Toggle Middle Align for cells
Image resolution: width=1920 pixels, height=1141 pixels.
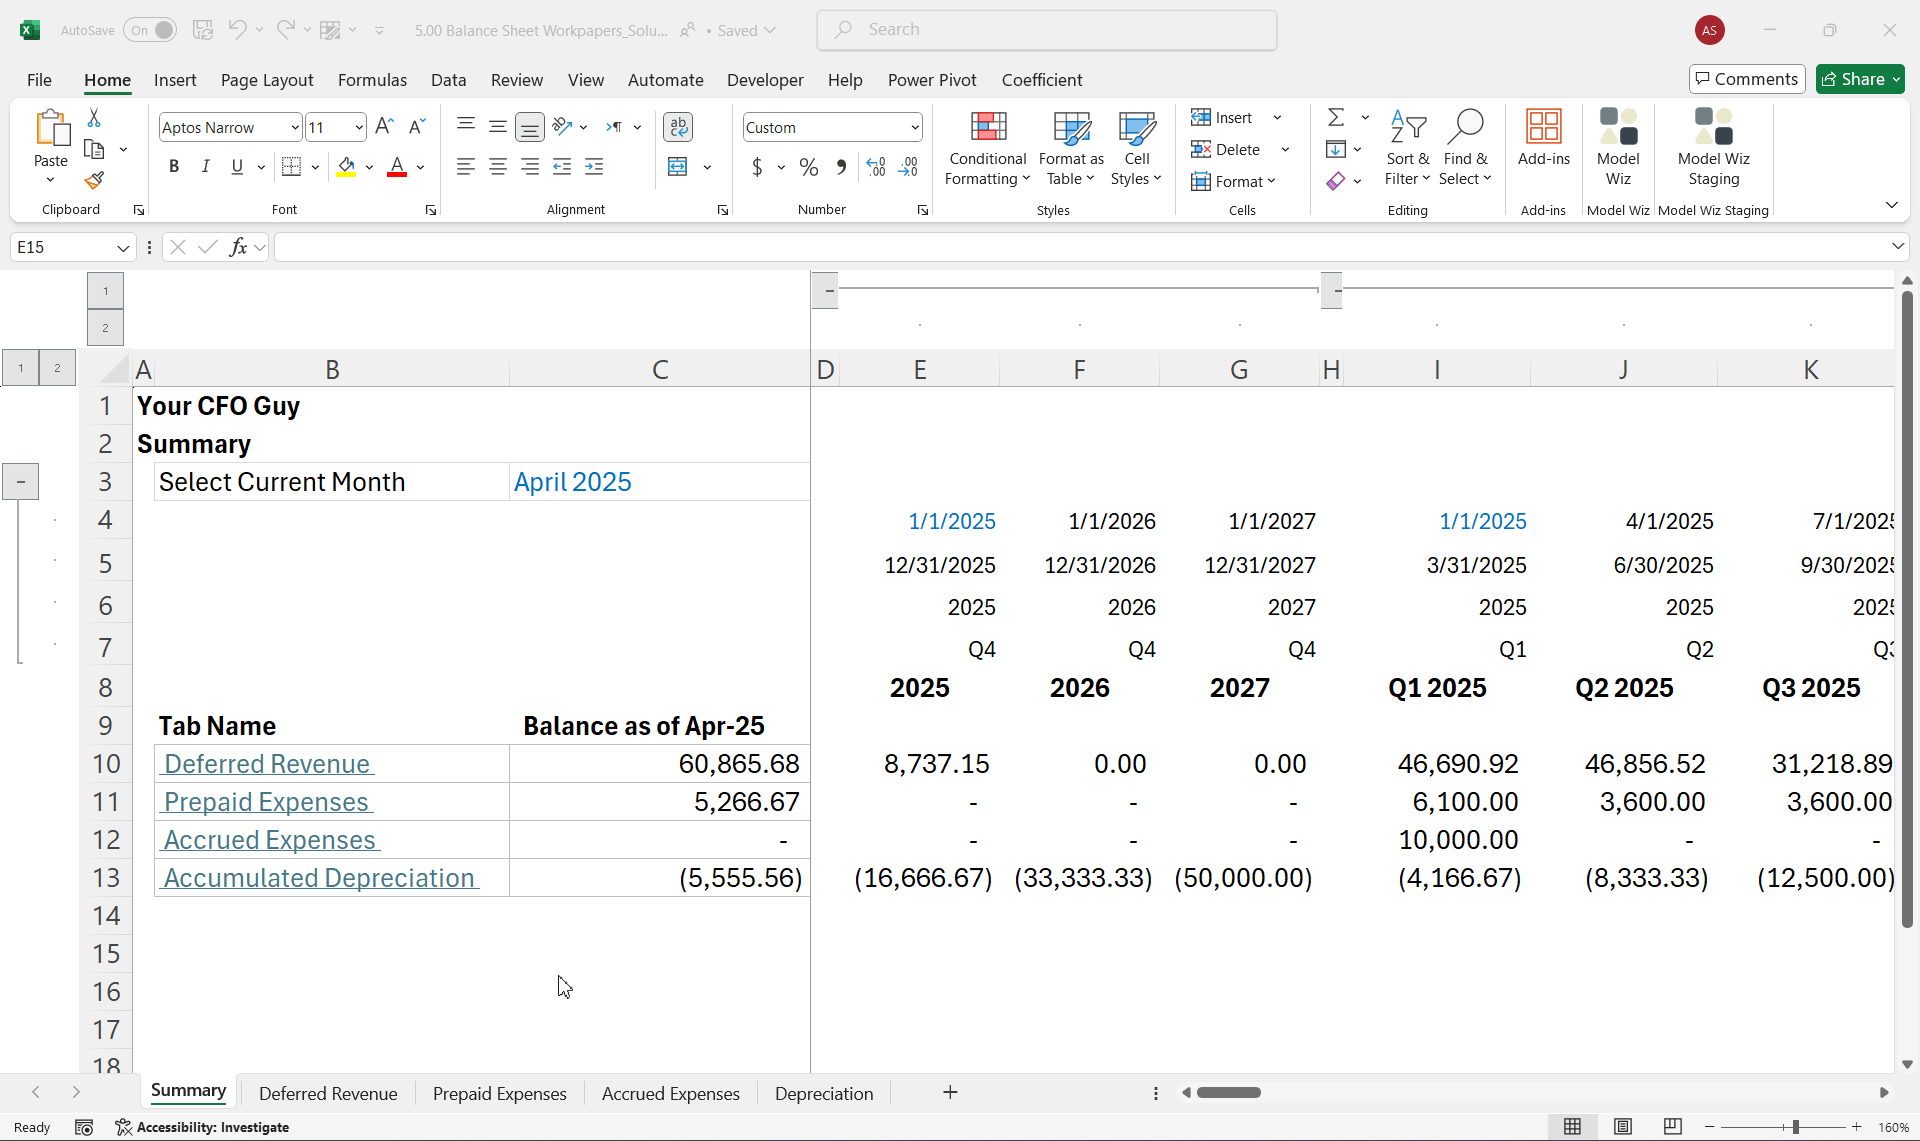pyautogui.click(x=497, y=127)
